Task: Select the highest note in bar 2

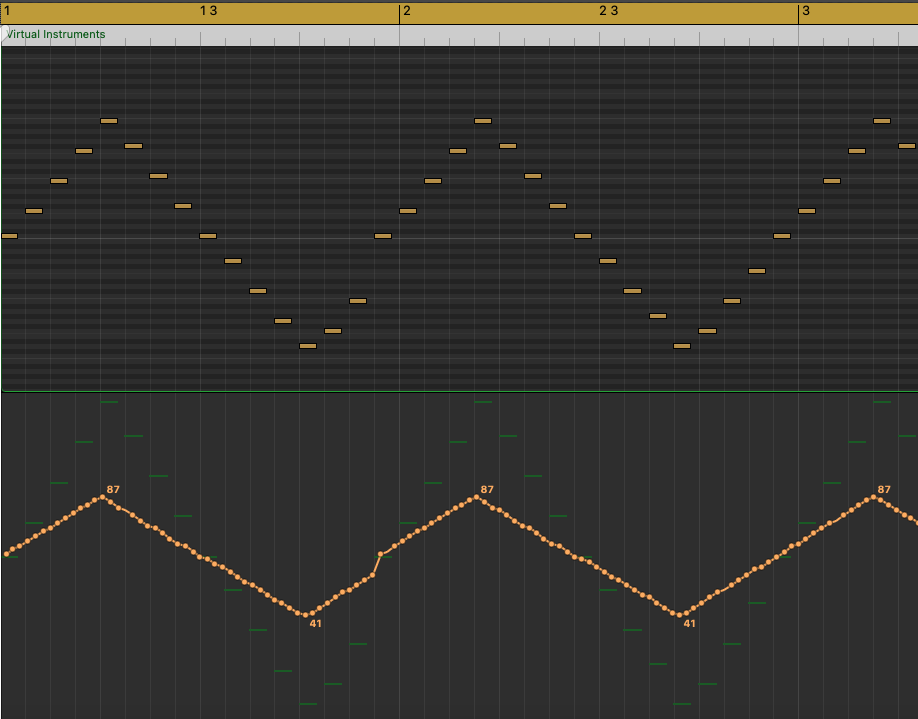Action: pyautogui.click(x=483, y=121)
